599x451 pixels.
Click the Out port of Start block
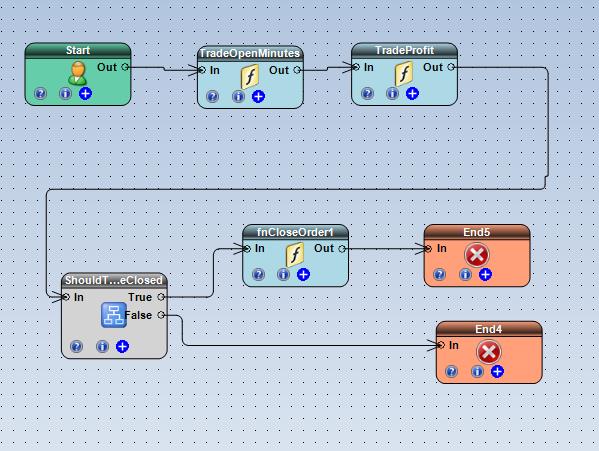point(125,67)
